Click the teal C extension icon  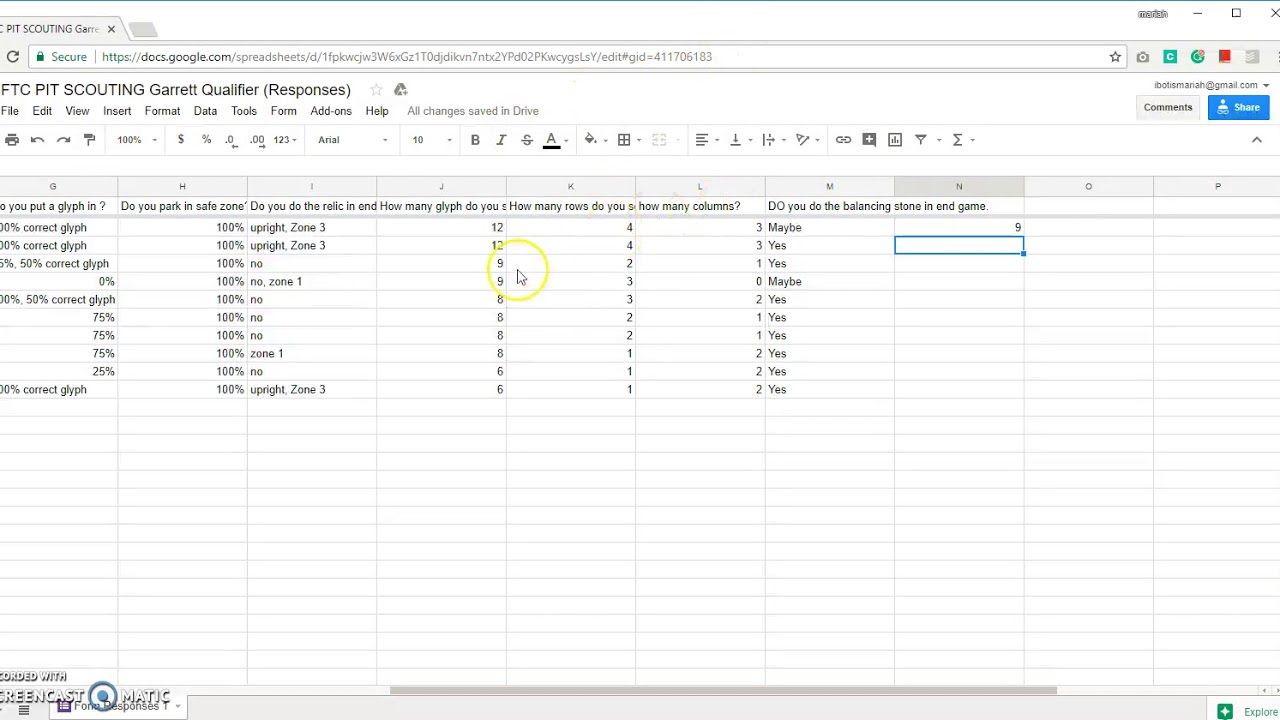[x=1170, y=57]
